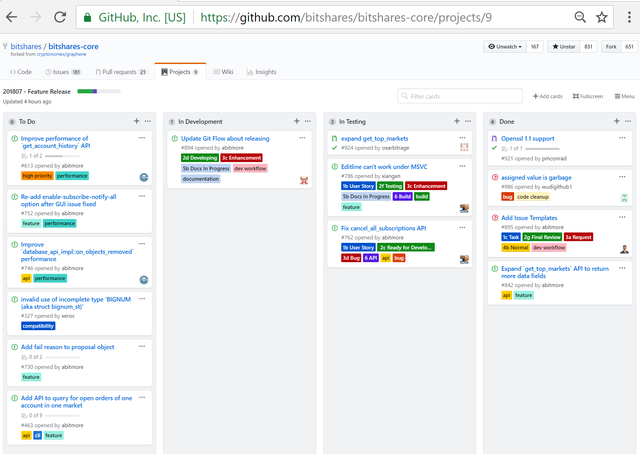Open the Insights tab
Image resolution: width=640 pixels, height=454 pixels.
click(261, 72)
